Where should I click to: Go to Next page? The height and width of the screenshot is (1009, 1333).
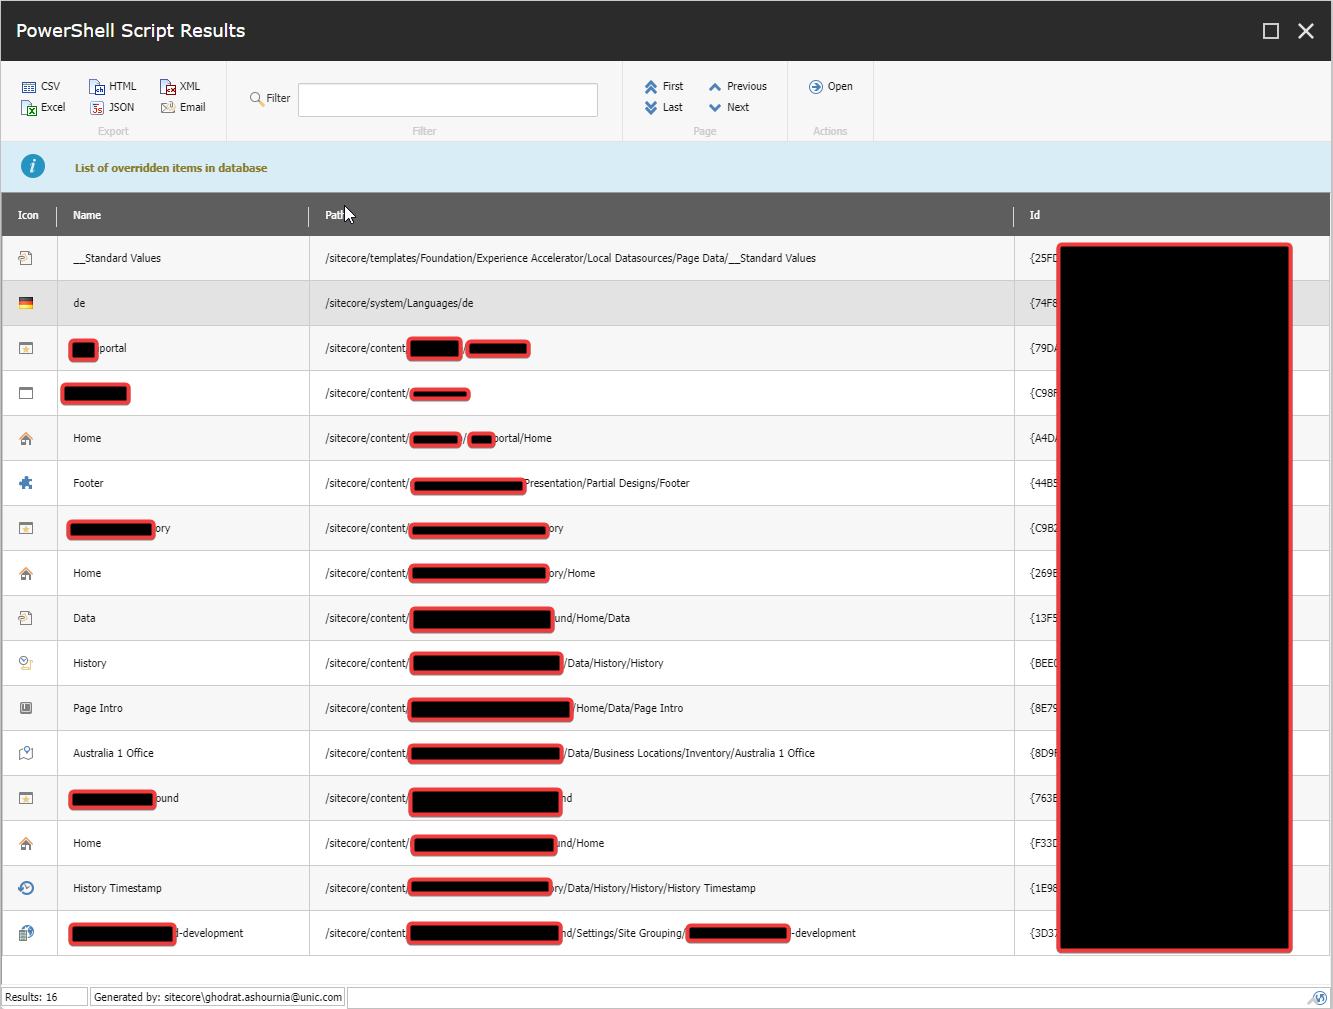click(729, 108)
